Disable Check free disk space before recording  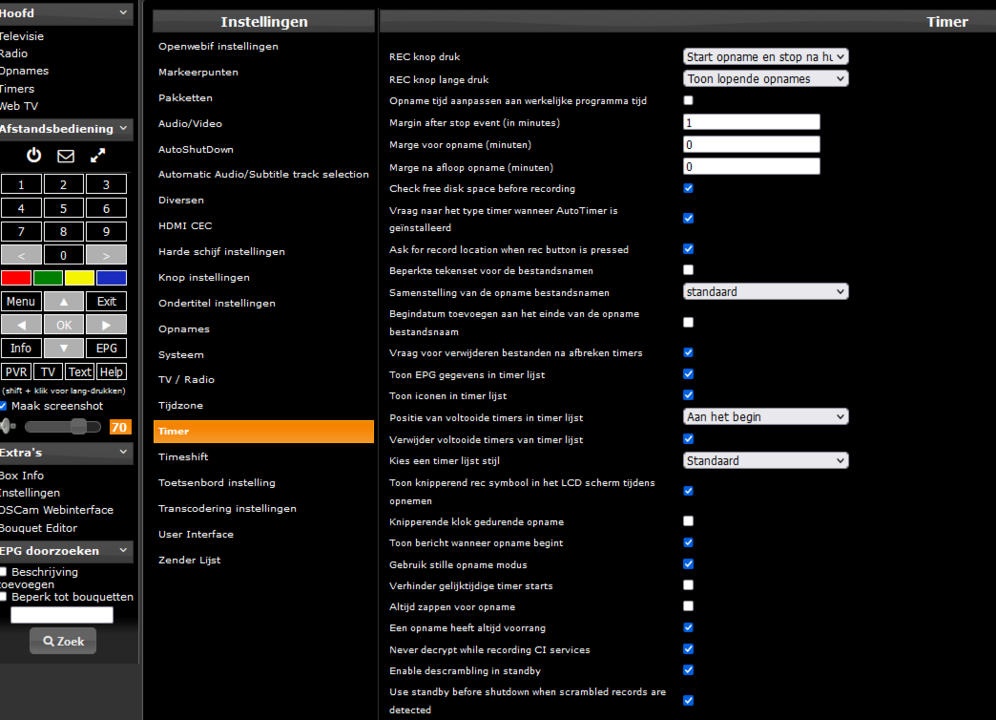tap(688, 188)
